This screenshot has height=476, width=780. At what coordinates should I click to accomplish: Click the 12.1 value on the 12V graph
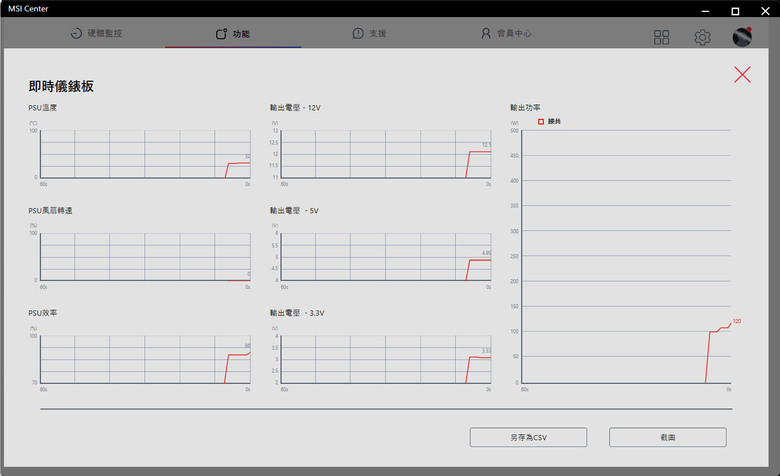tap(487, 145)
